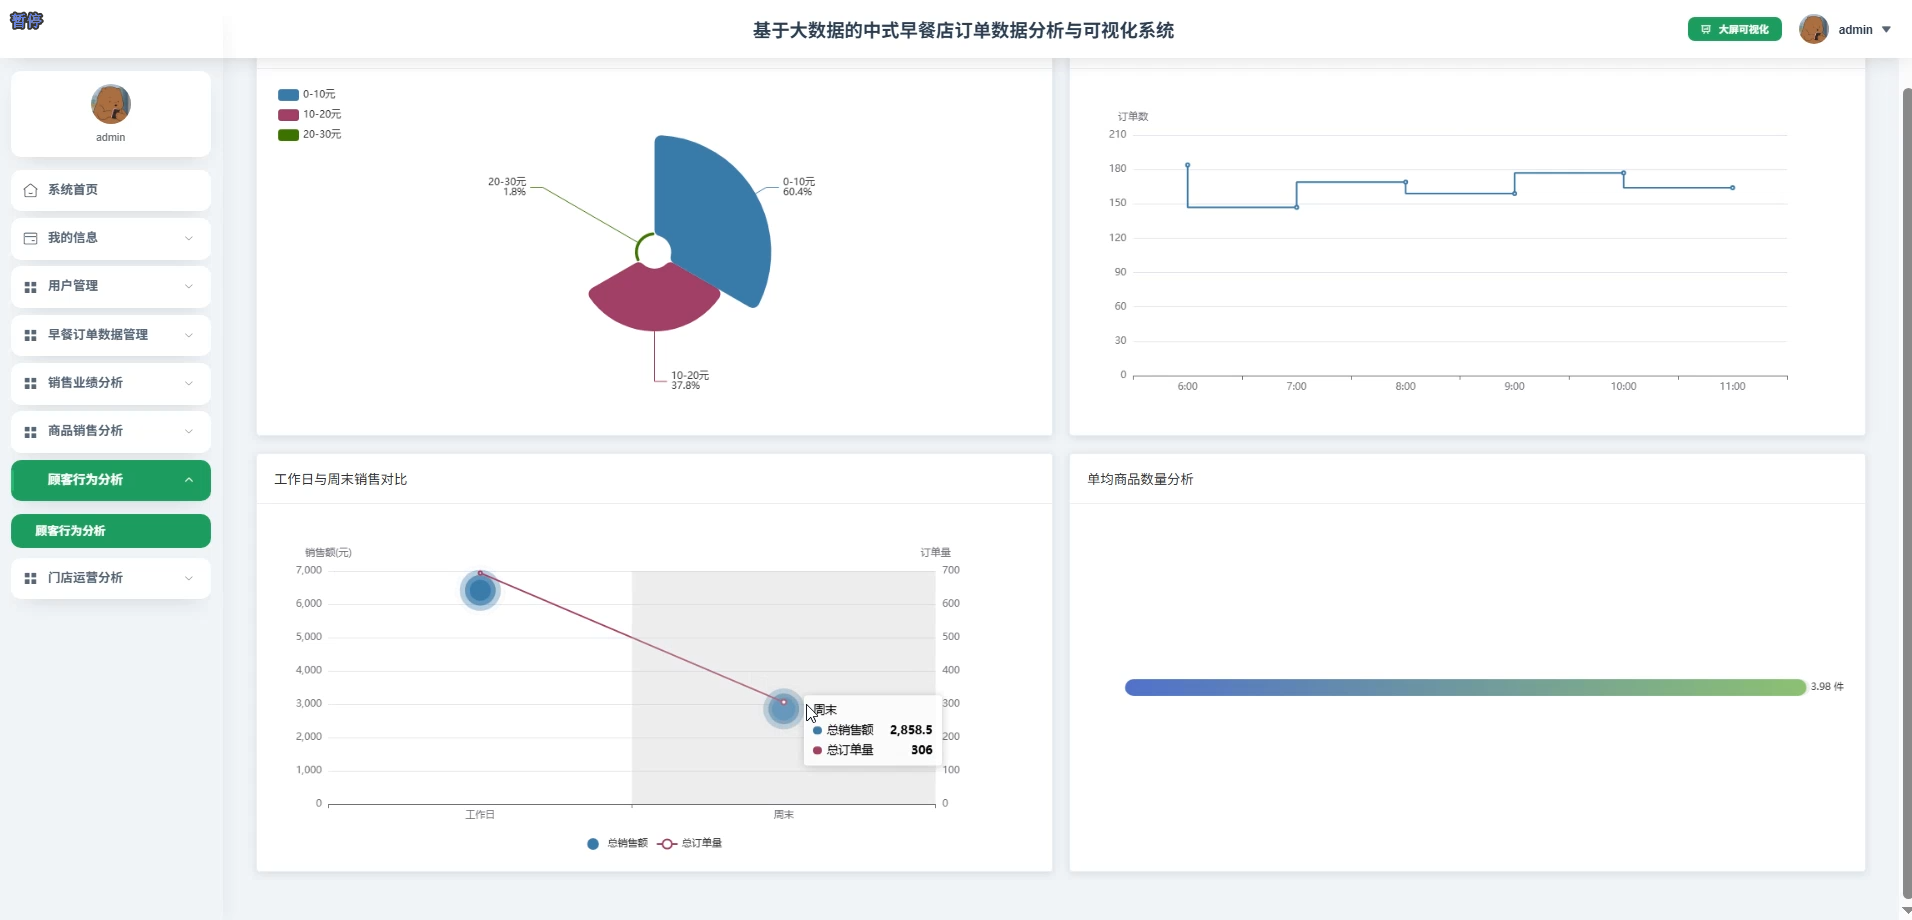Screen dimensions: 1912x920
Task: Click the grid icon beside 门店运营分析
Action: point(30,578)
